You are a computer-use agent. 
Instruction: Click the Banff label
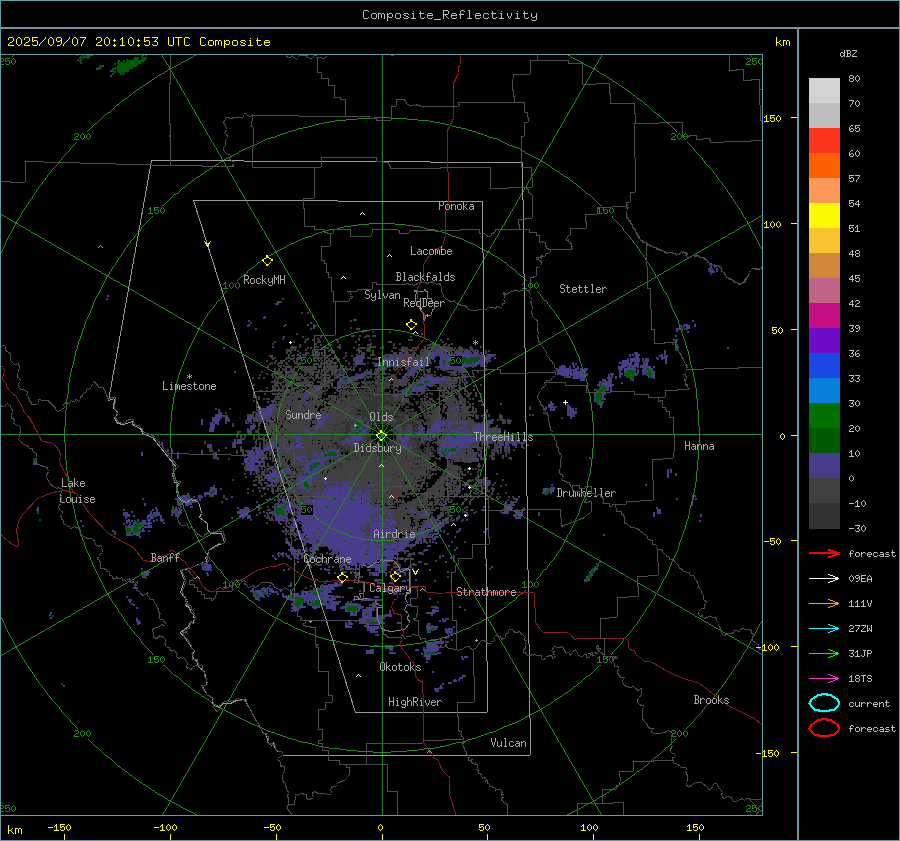pos(165,557)
